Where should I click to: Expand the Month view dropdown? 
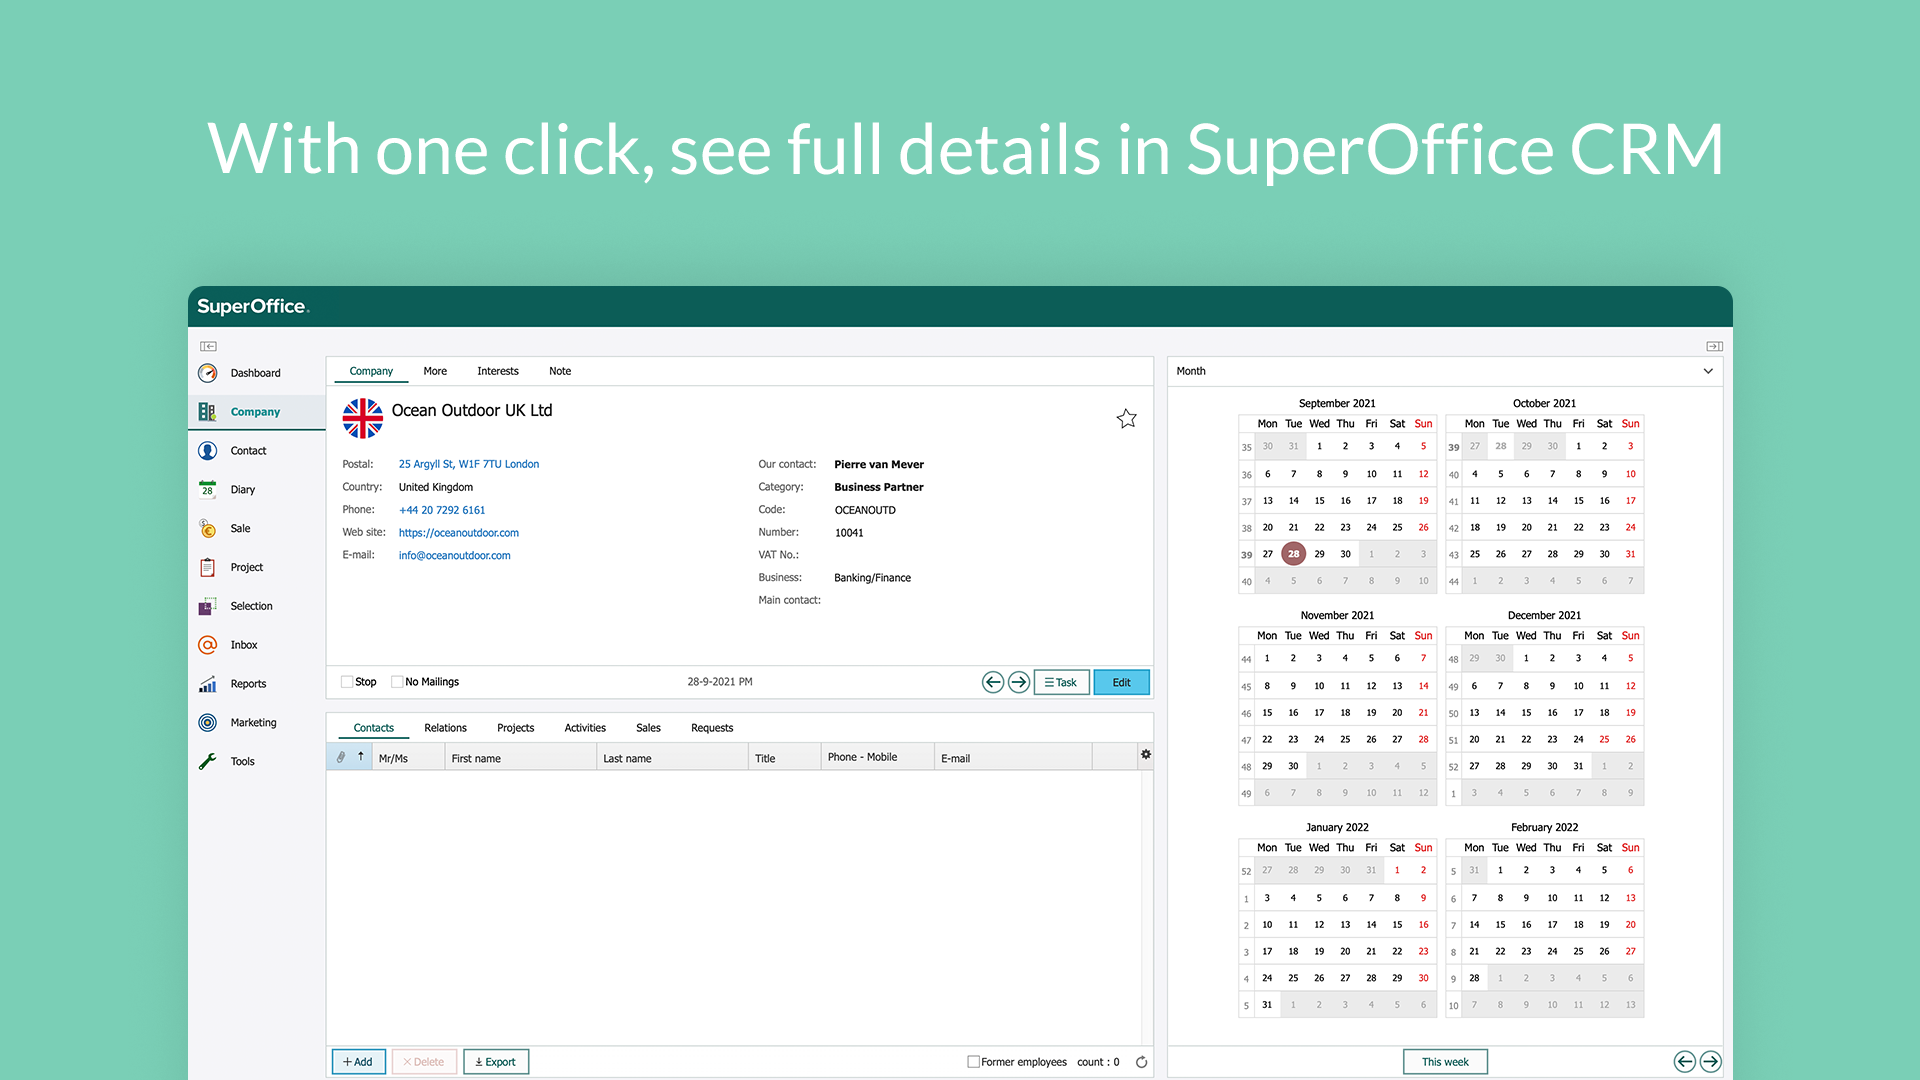1708,371
